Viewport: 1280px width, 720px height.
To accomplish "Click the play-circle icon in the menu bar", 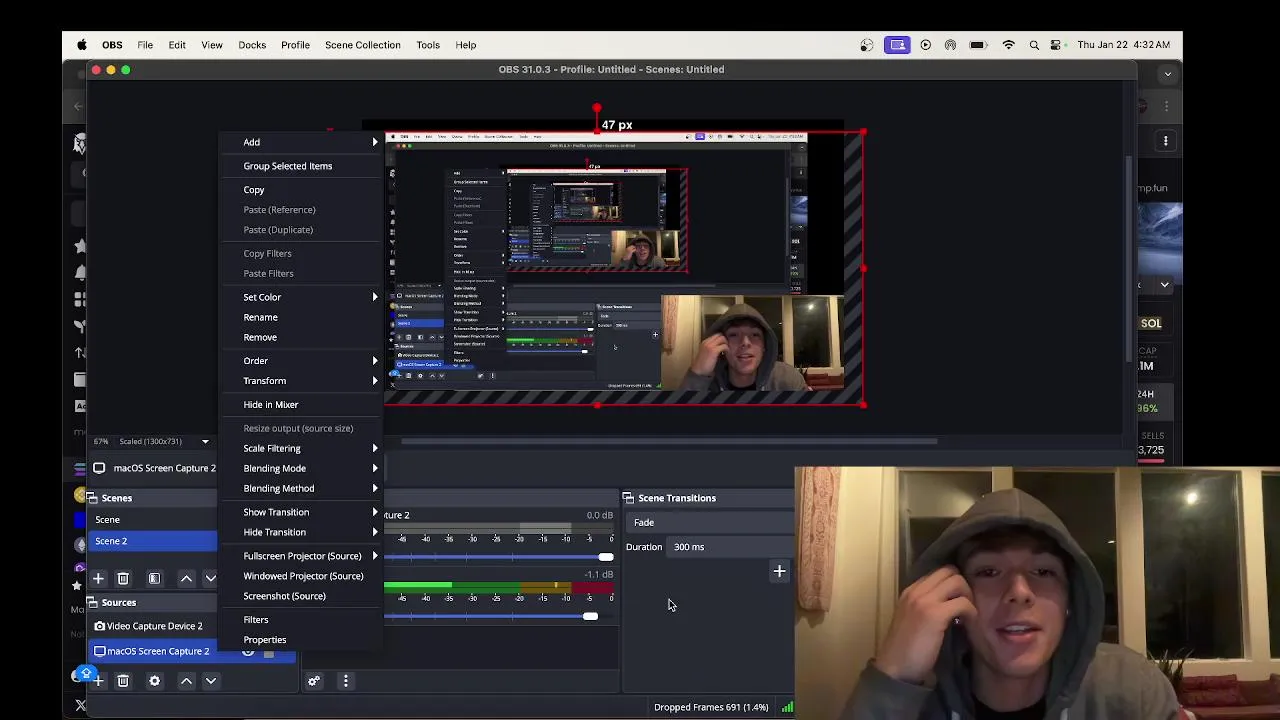I will pyautogui.click(x=925, y=45).
